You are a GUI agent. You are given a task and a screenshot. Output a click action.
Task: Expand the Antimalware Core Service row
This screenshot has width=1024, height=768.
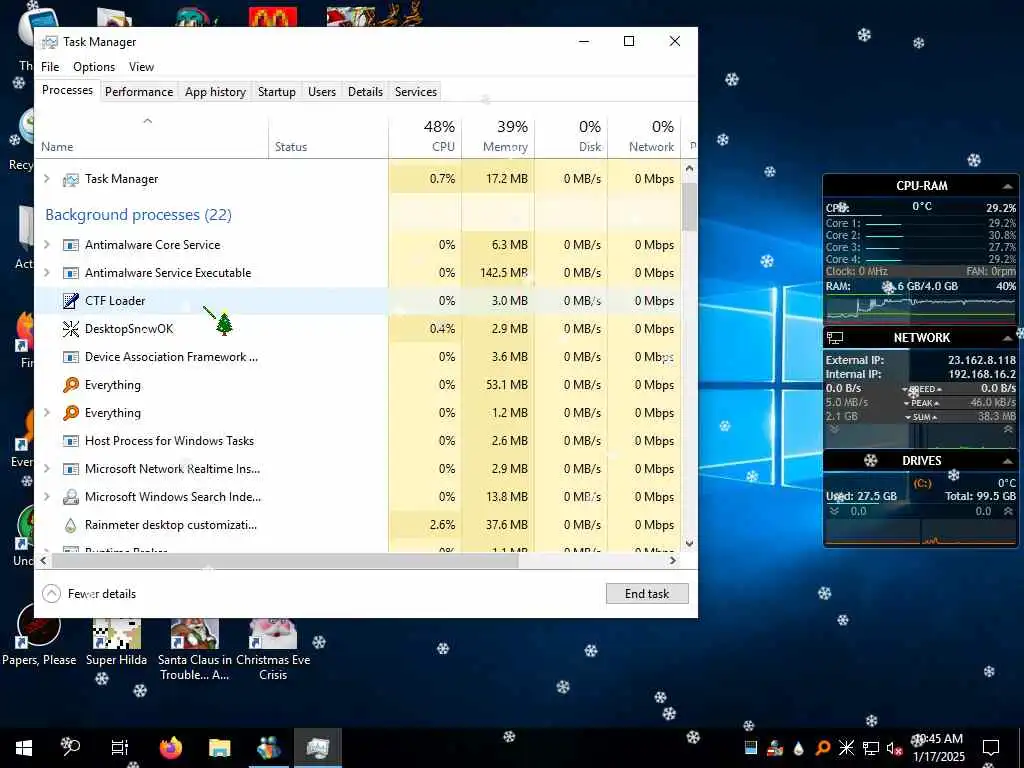tap(47, 244)
